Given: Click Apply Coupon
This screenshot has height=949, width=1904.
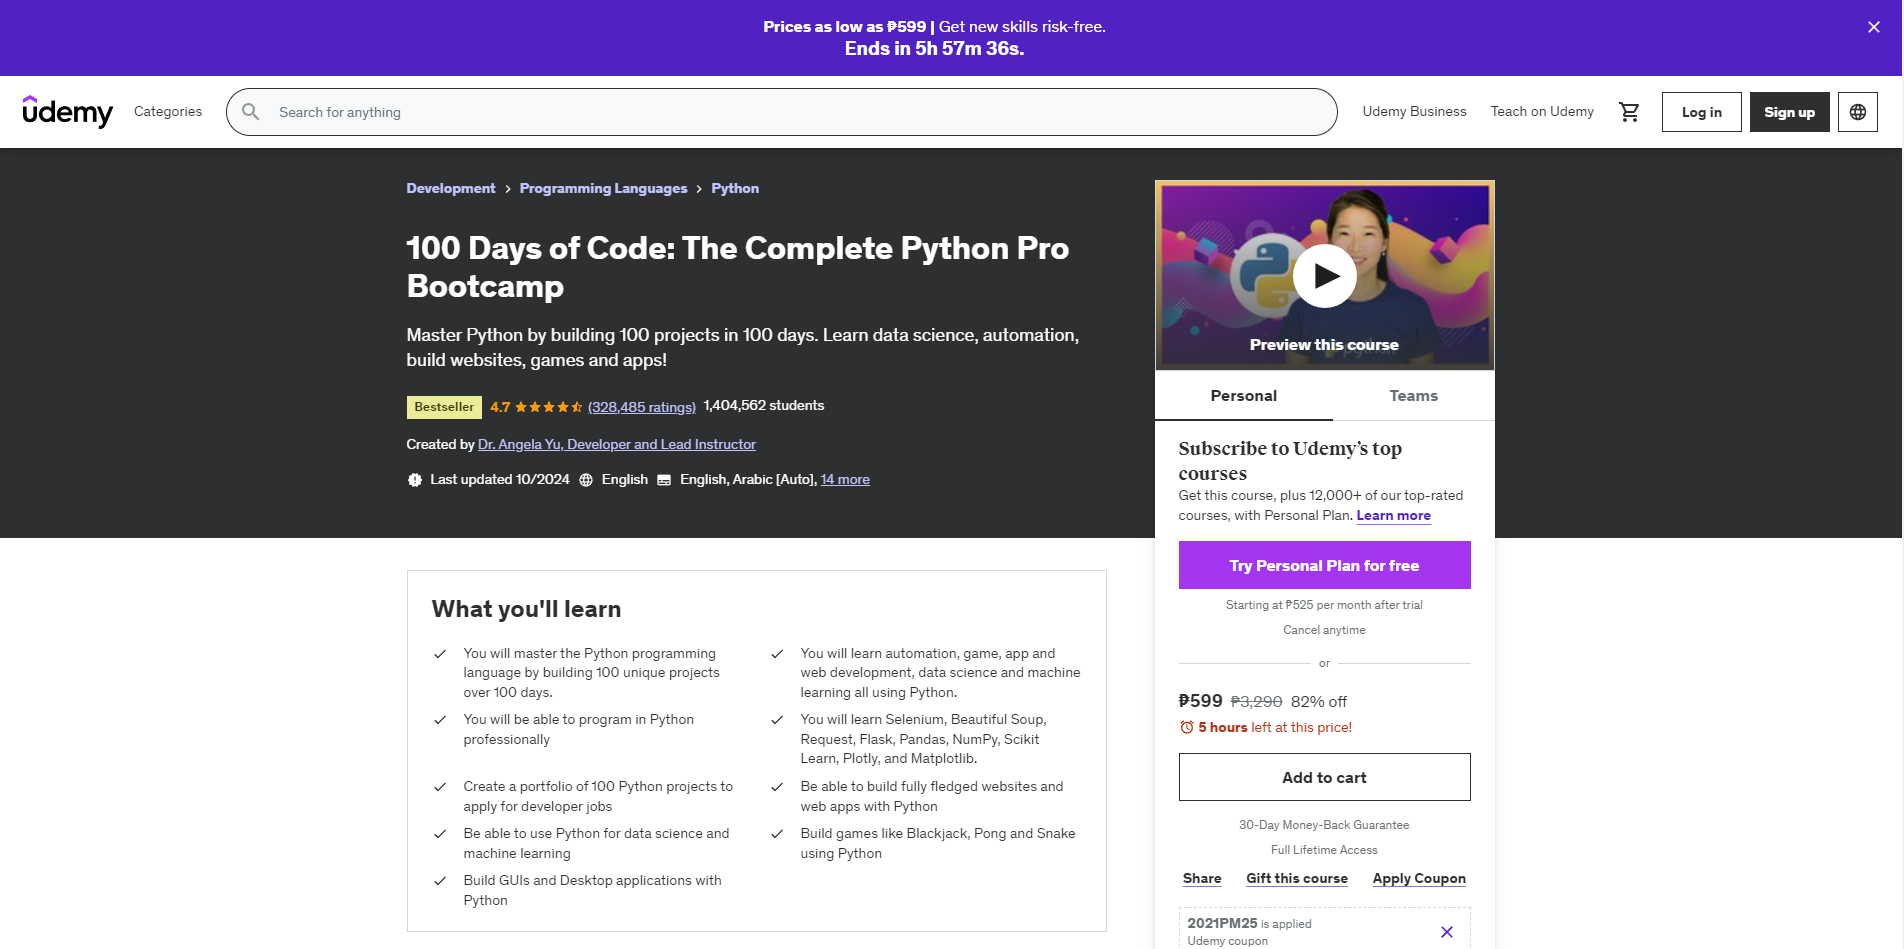Looking at the screenshot, I should coord(1419,878).
